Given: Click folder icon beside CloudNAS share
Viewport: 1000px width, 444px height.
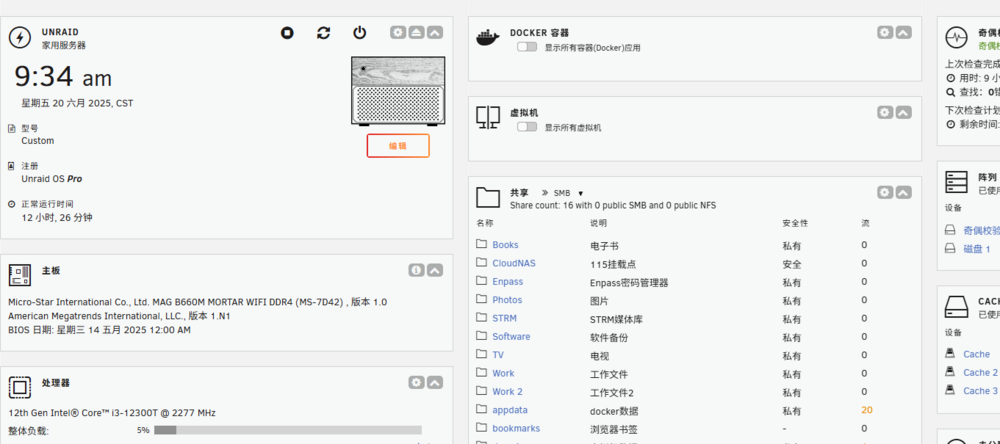Looking at the screenshot, I should pyautogui.click(x=482, y=262).
